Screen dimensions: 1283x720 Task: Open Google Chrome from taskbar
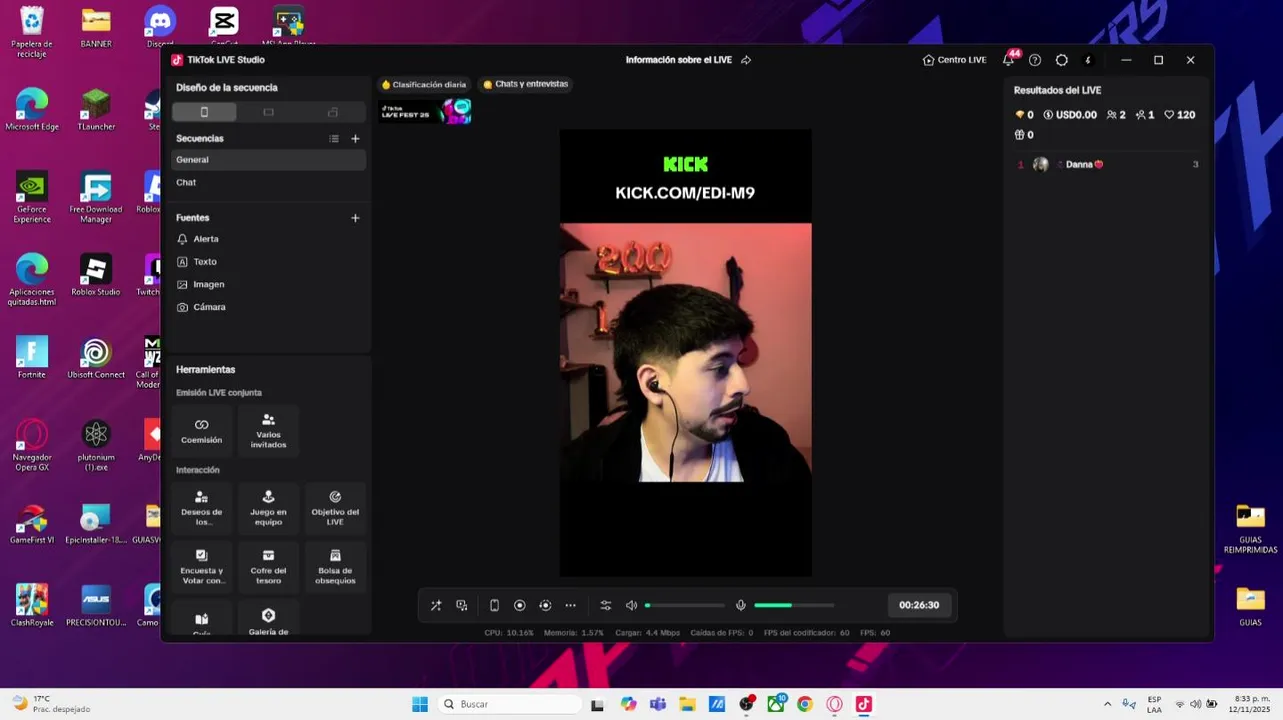pyautogui.click(x=805, y=704)
